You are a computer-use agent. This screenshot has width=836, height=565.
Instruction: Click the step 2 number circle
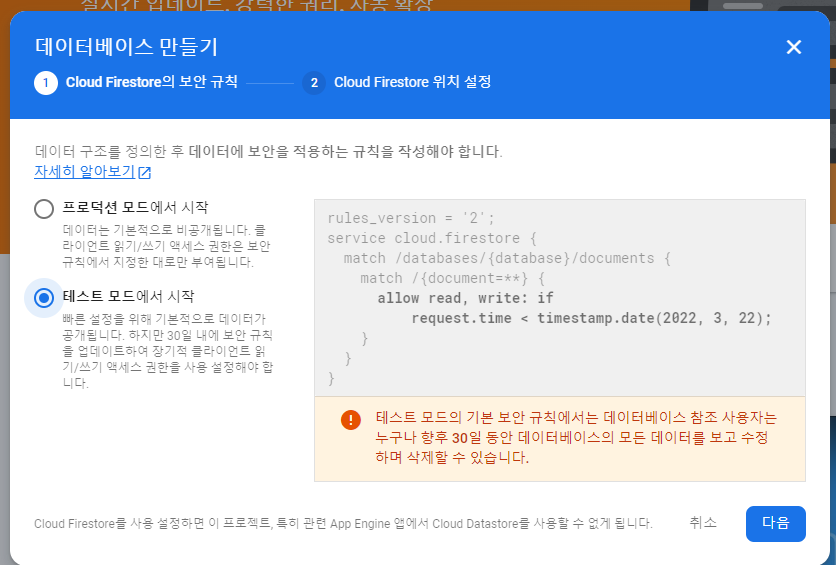314,83
